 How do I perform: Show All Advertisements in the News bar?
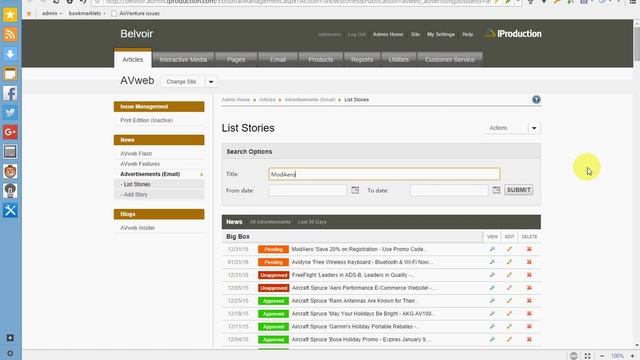pos(270,222)
